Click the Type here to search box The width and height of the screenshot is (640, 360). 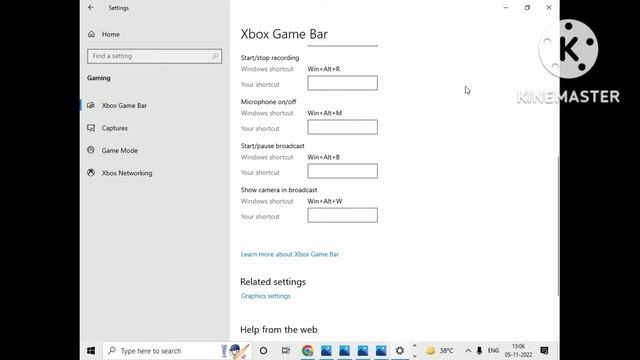coord(178,351)
